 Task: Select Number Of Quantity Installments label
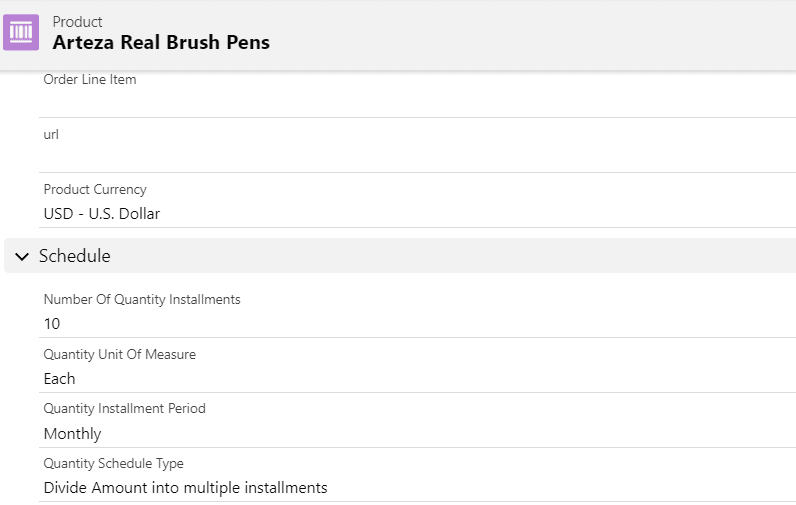click(142, 299)
